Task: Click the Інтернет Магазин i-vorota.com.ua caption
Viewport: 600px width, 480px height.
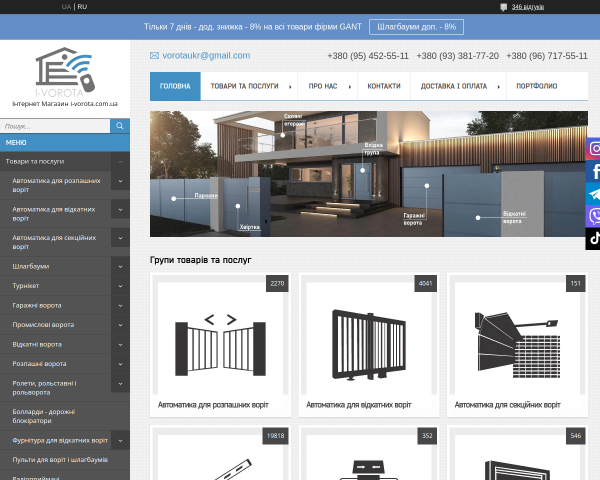Action: point(65,104)
